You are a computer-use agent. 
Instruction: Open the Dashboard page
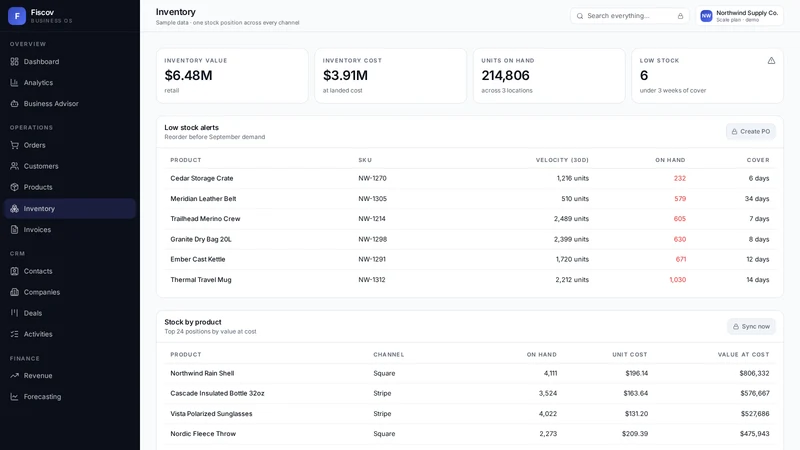click(x=70, y=62)
